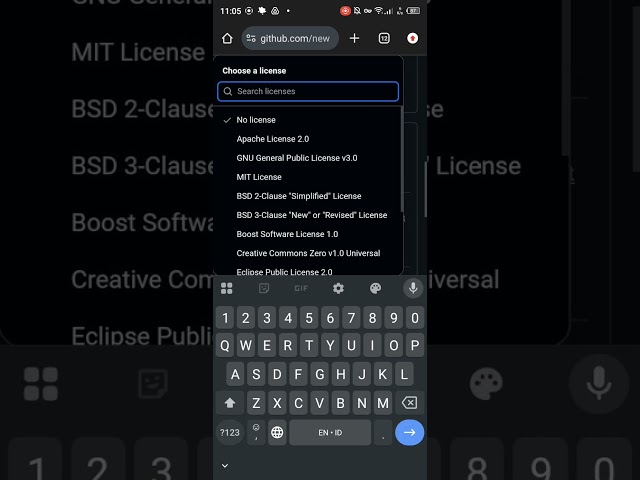Image resolution: width=640 pixels, height=480 pixels.
Task: Select BSD 3-Clause New or Revised License
Action: coord(308,215)
